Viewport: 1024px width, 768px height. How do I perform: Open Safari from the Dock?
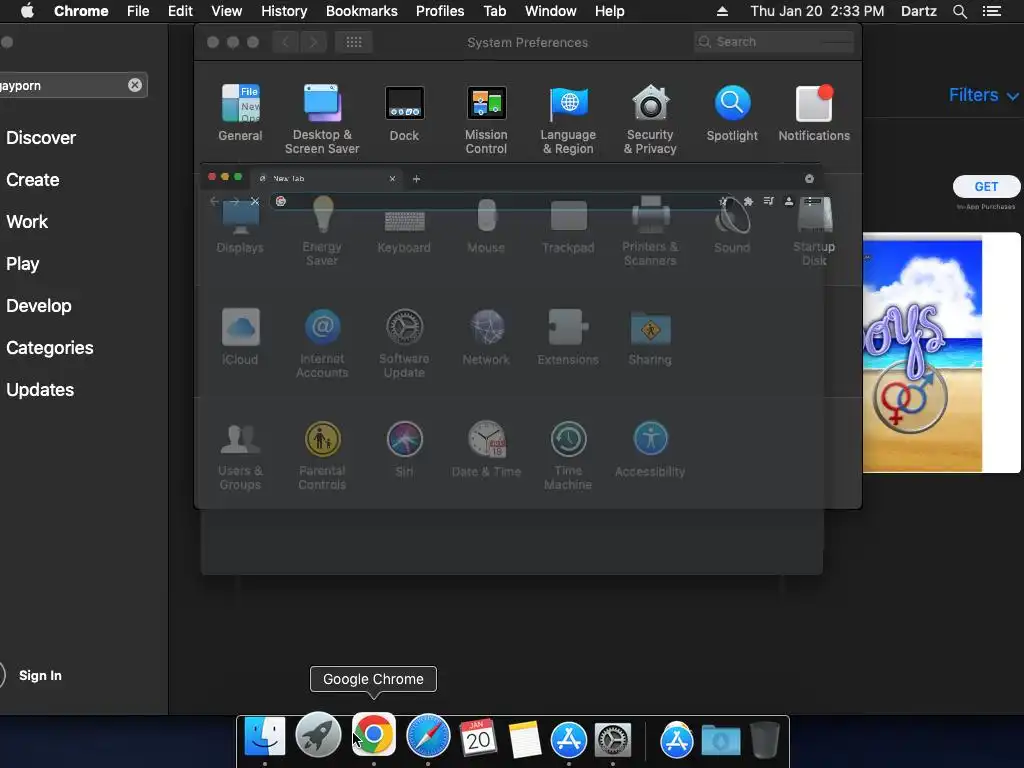pos(428,736)
